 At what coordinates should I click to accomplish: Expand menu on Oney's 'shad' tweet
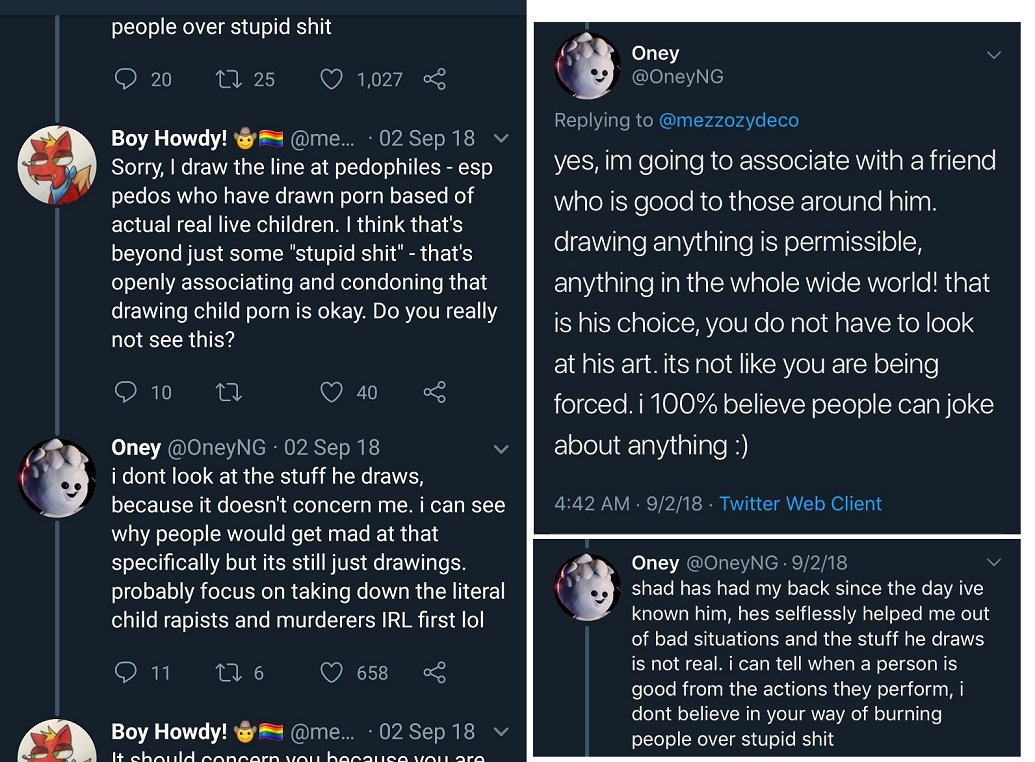994,563
